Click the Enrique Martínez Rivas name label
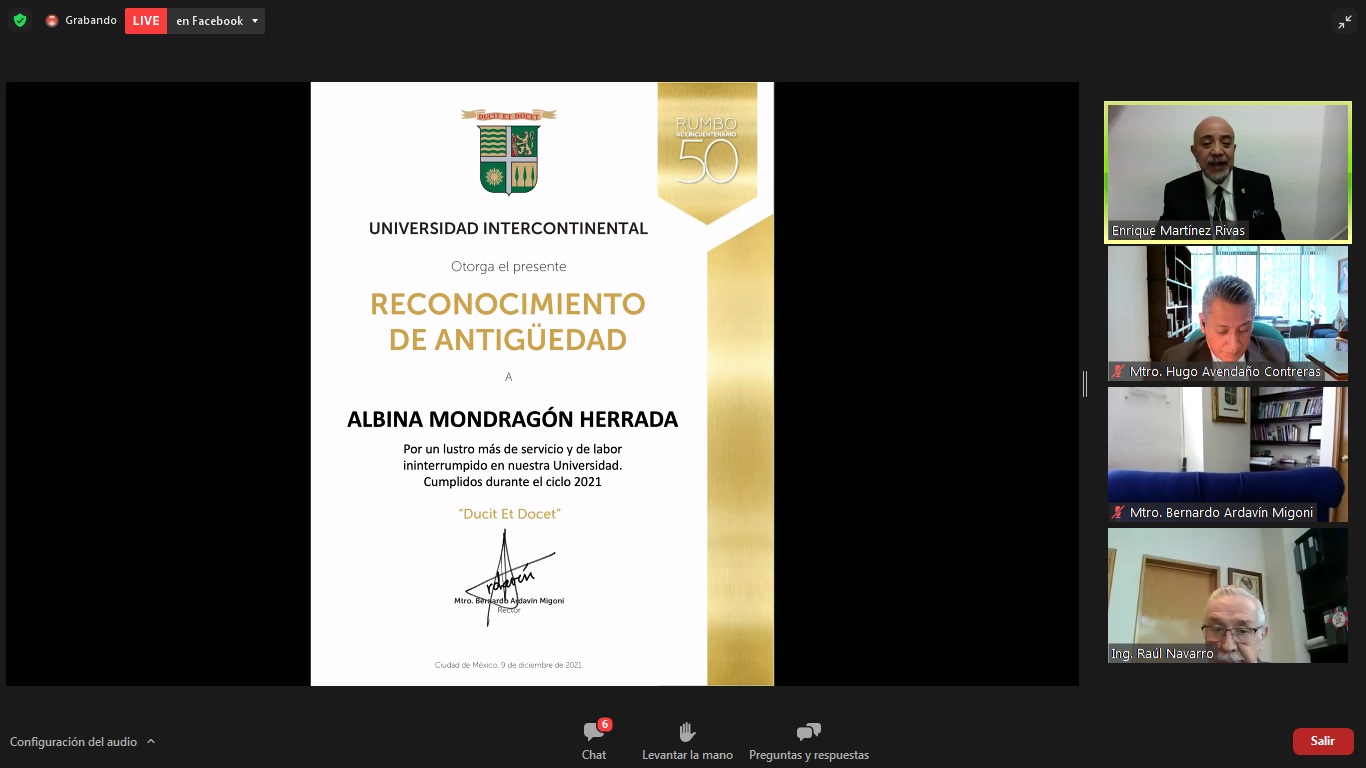Screen dimensions: 1366x768 click(x=1178, y=230)
